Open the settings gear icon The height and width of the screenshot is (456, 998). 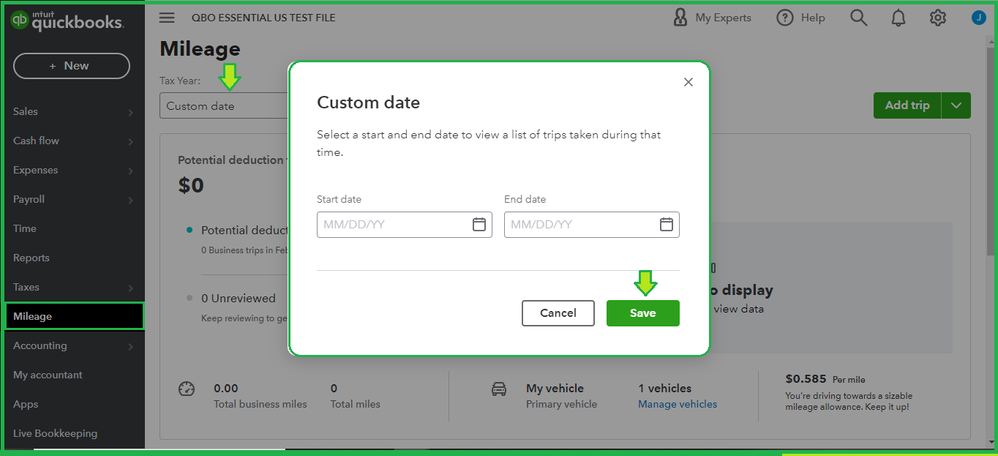937,17
